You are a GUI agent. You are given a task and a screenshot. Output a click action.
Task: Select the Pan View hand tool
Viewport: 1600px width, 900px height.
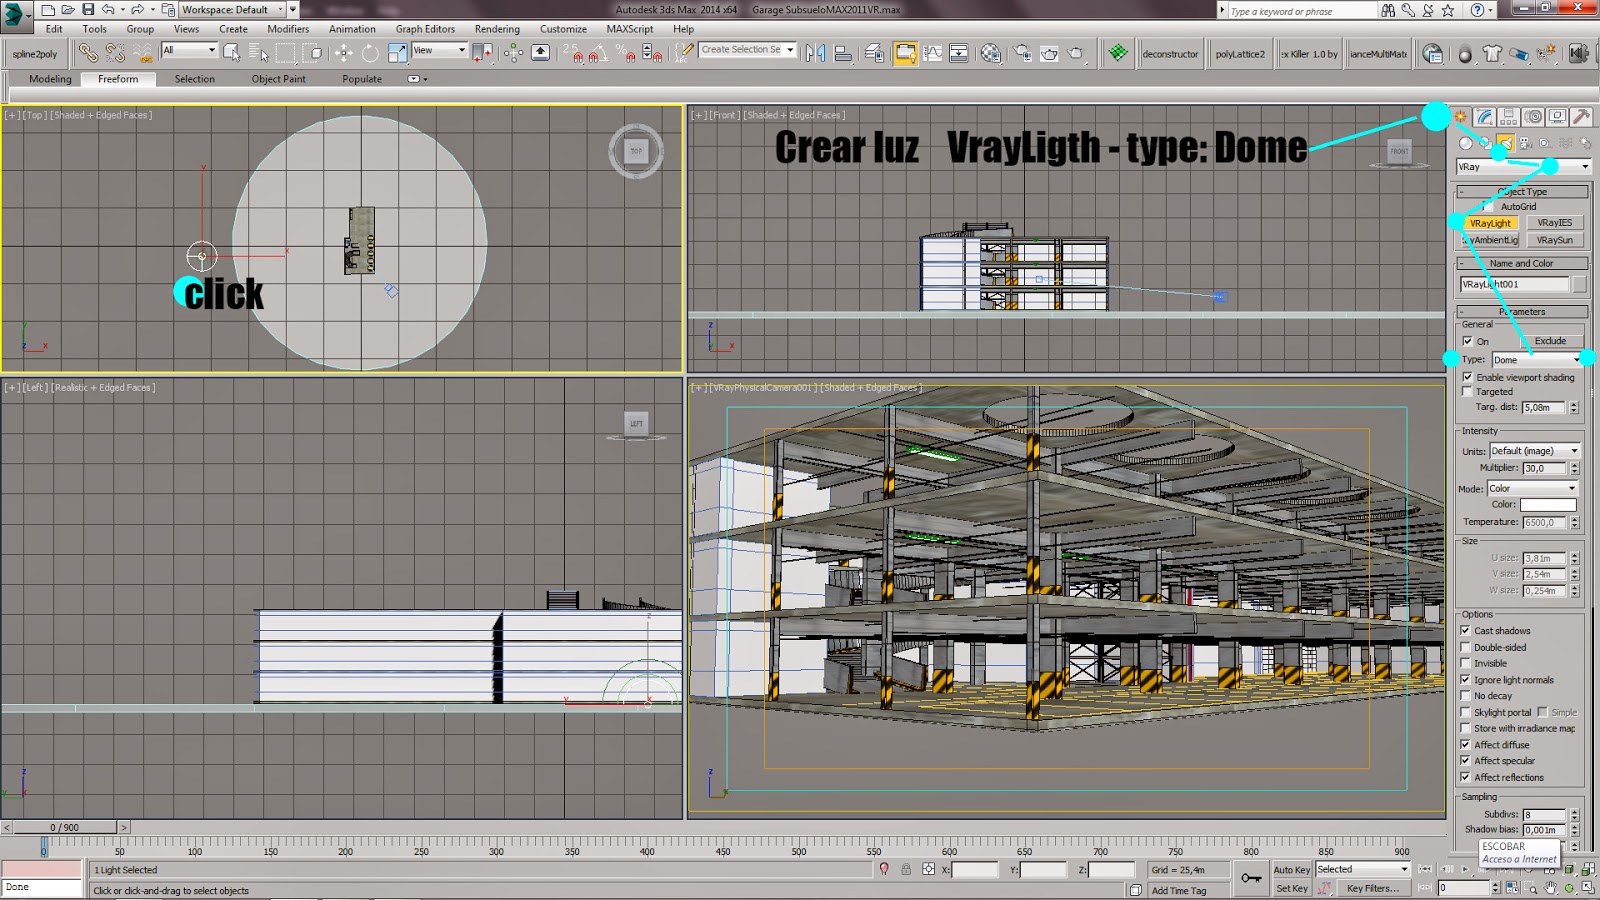[1549, 888]
